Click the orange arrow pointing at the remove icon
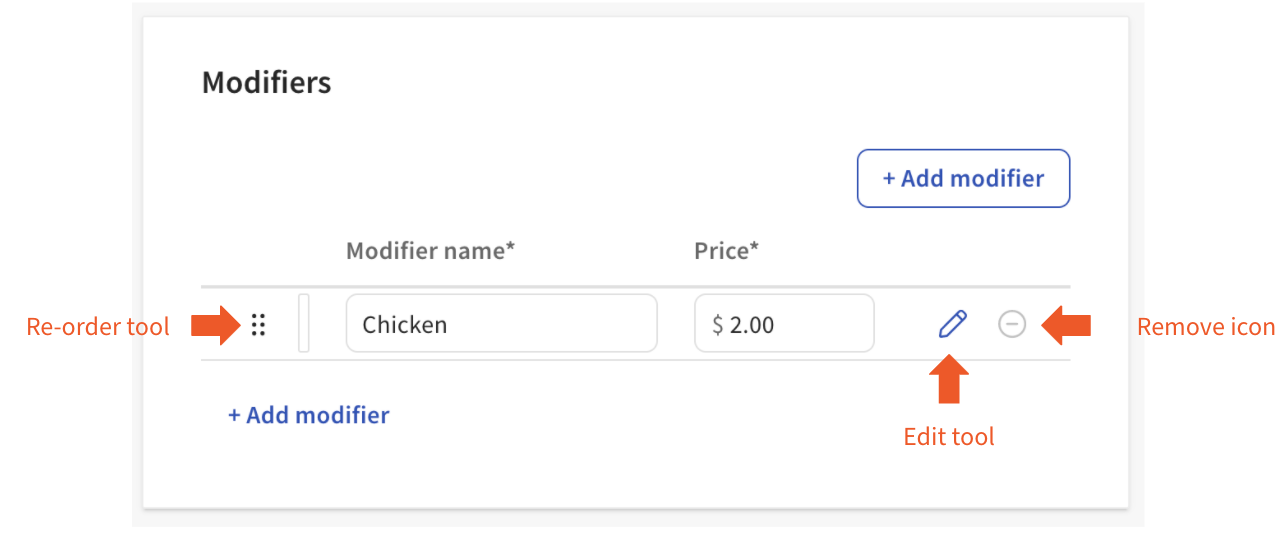 pos(1066,325)
